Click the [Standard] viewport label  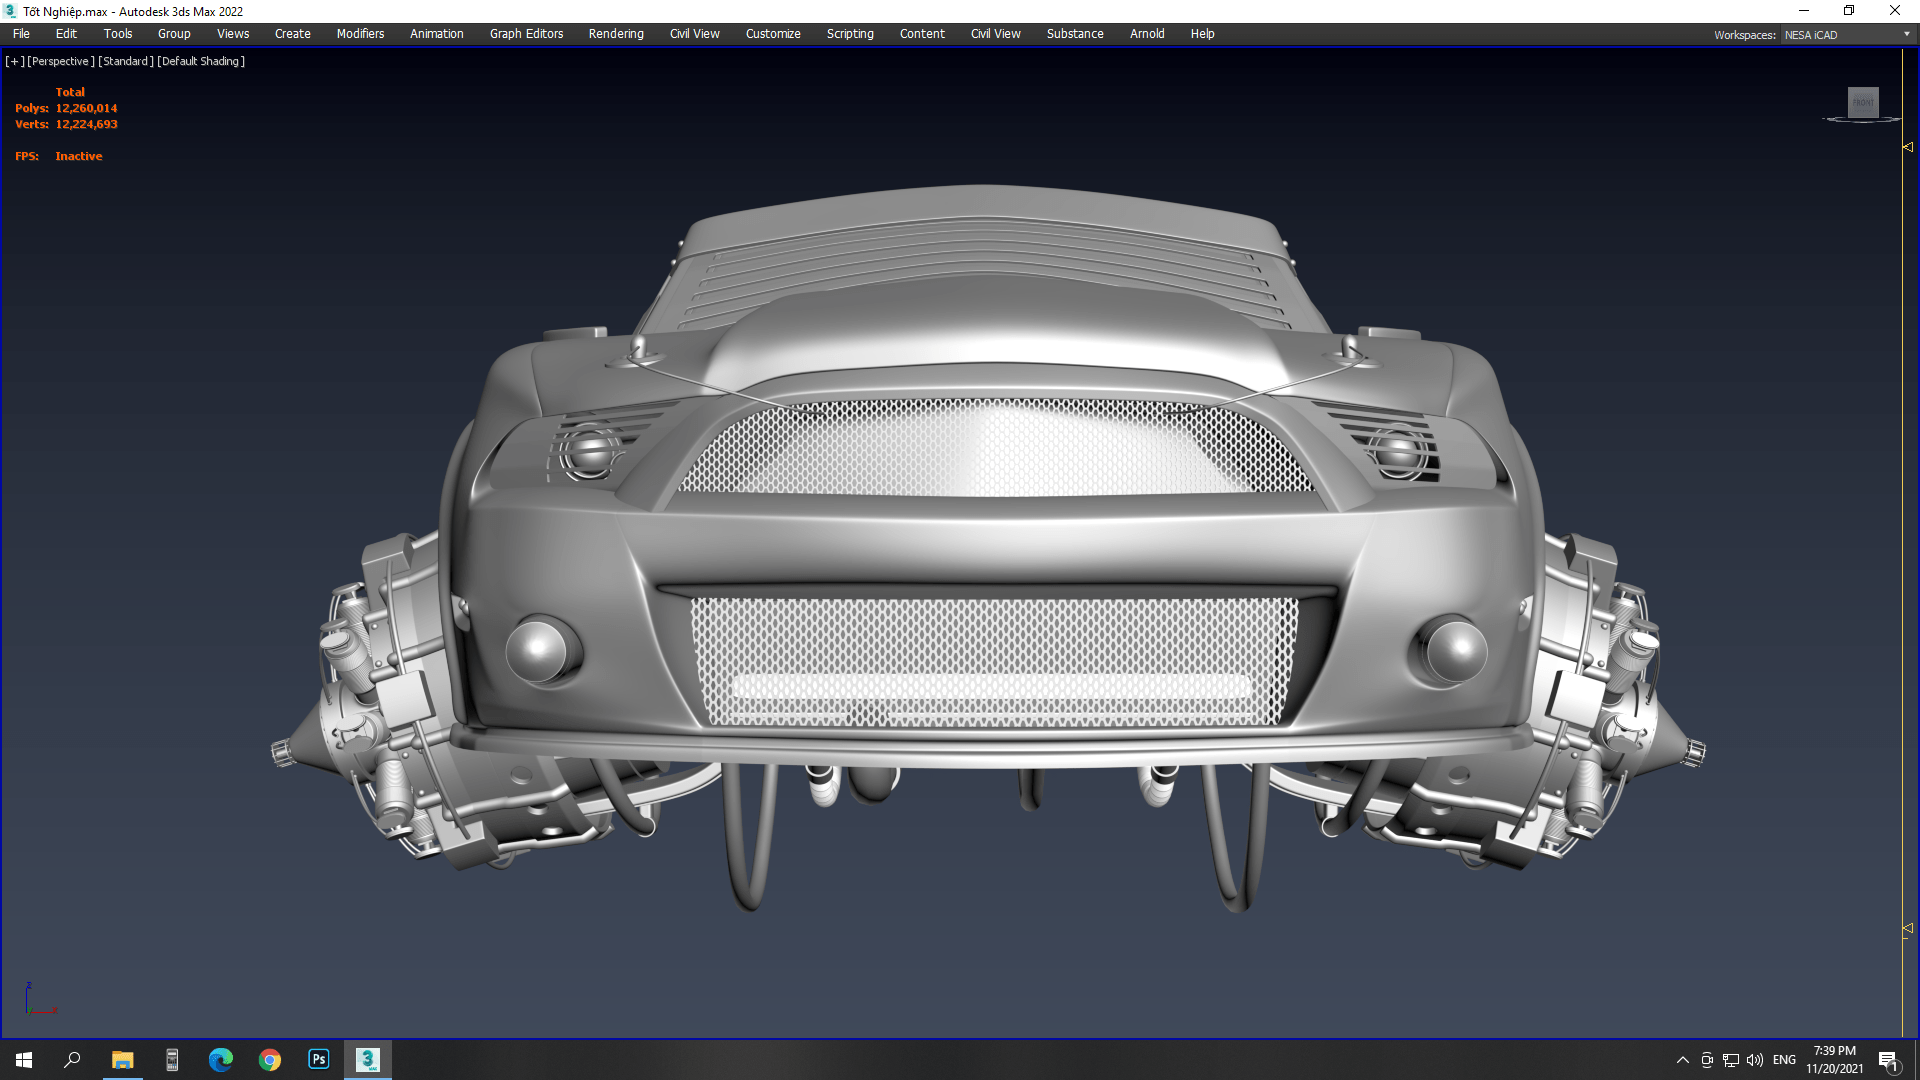126,61
